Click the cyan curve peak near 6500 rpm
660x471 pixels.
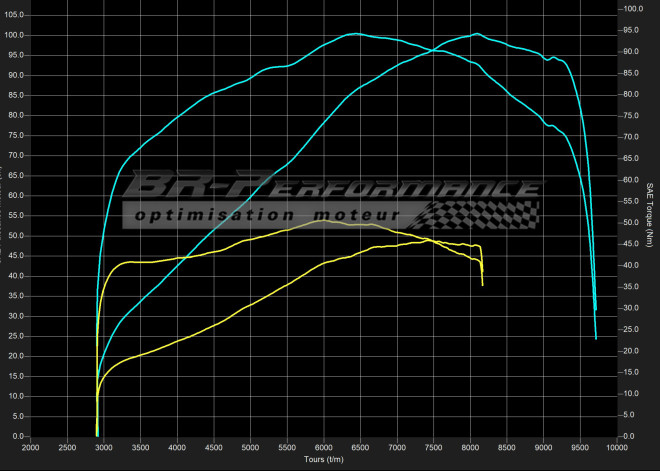pos(356,34)
